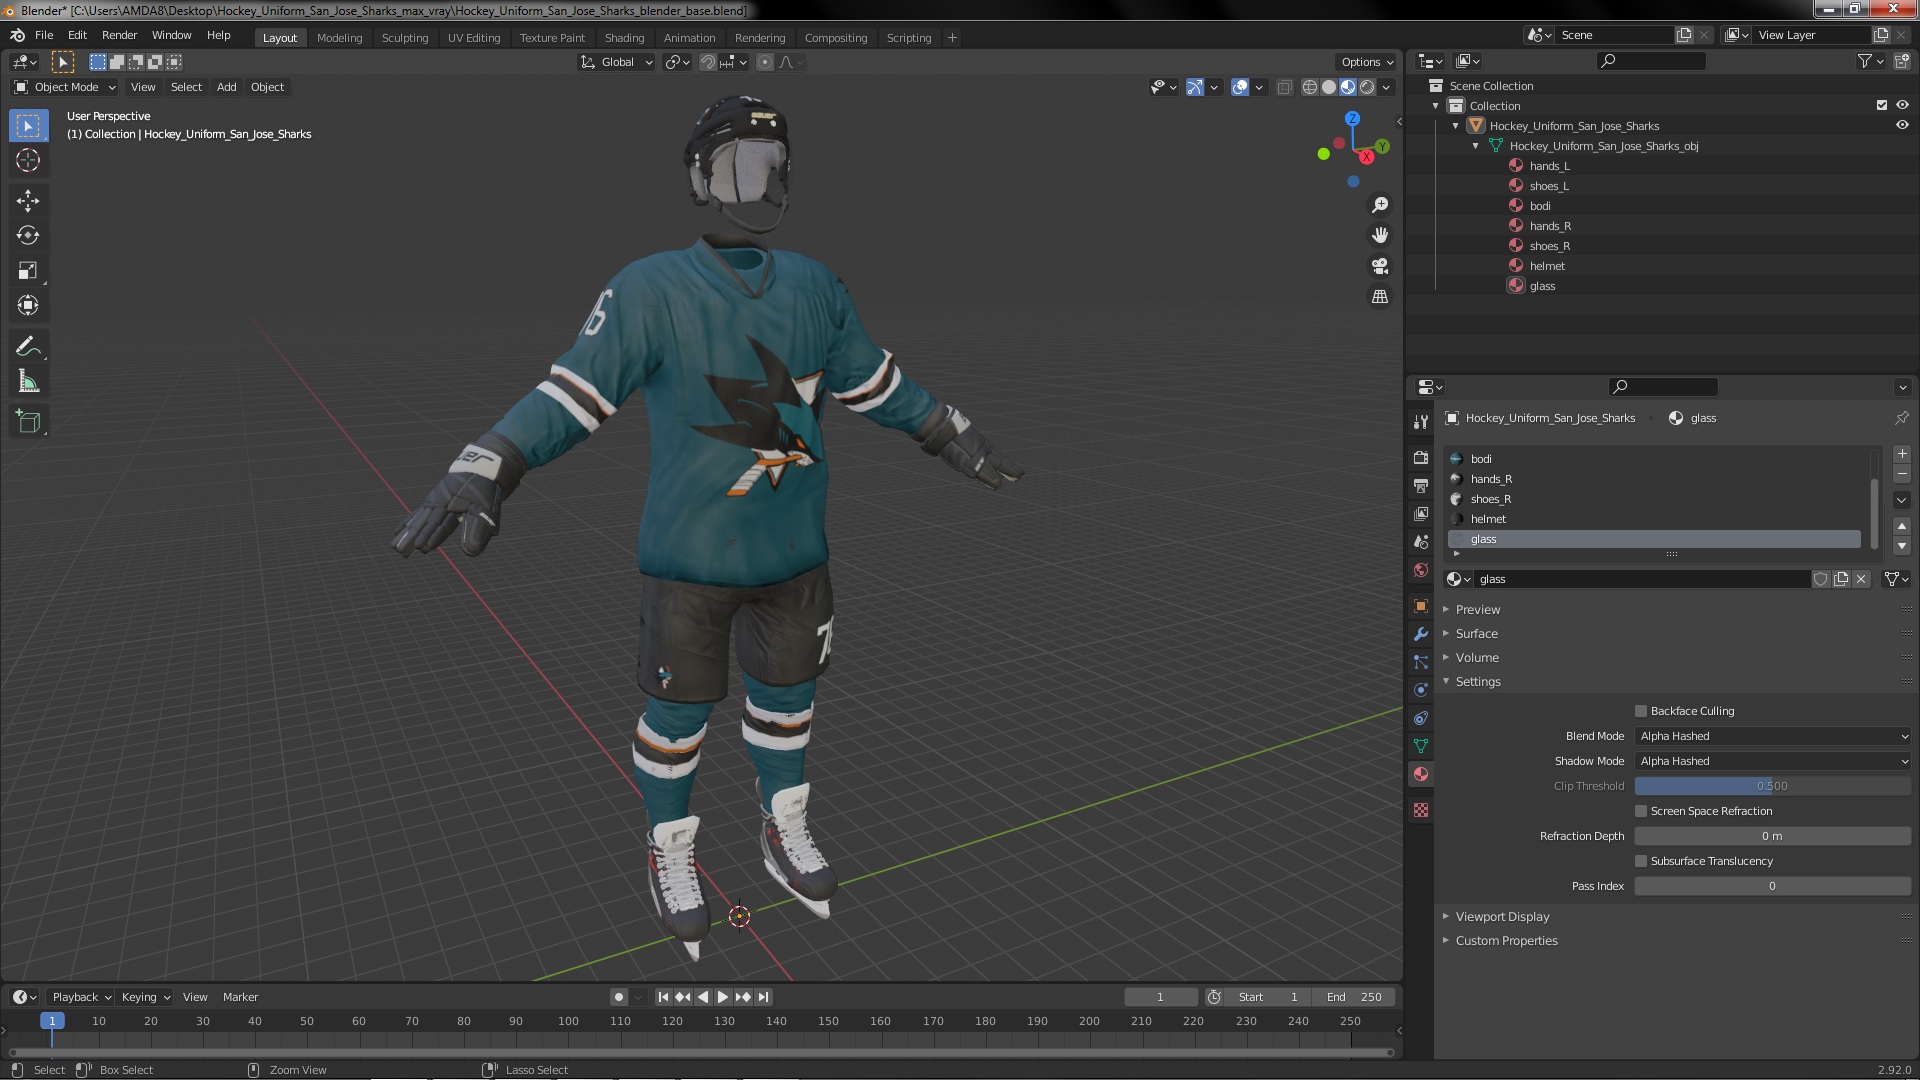Select the Scale tool

tap(28, 271)
